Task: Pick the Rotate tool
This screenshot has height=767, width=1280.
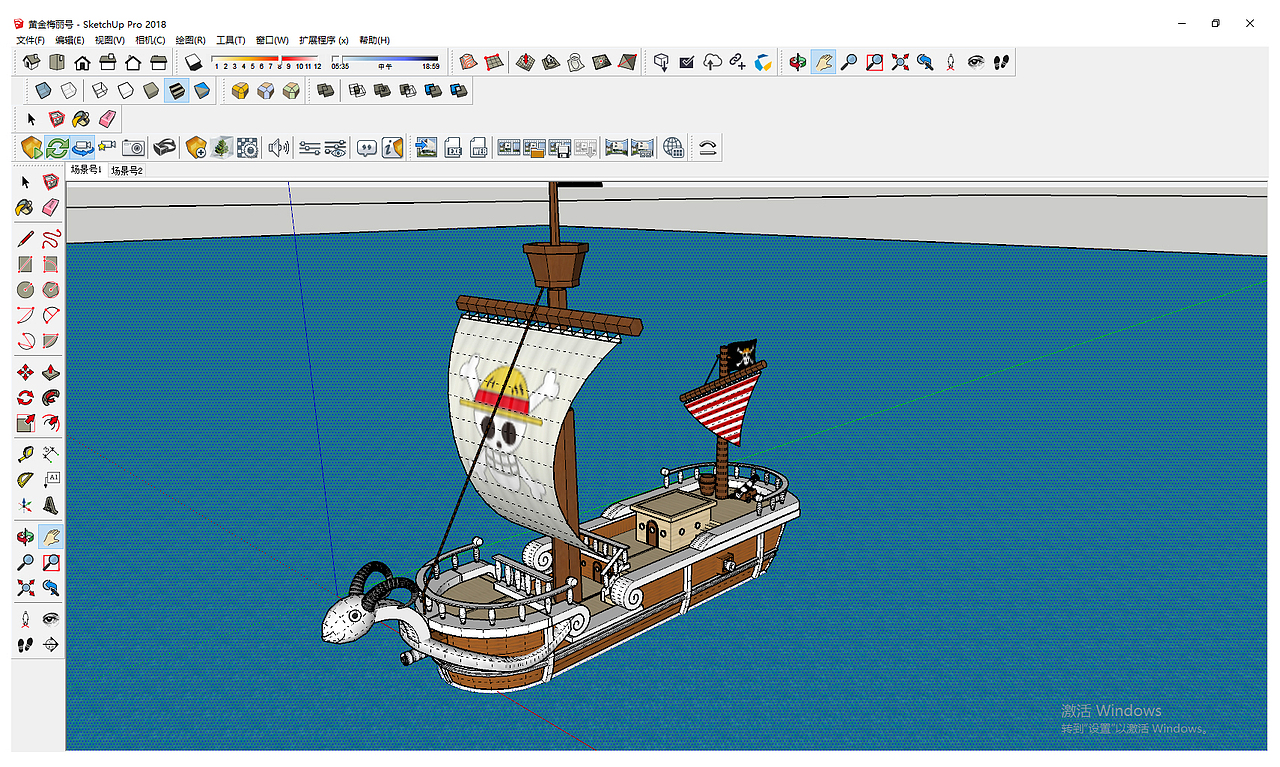Action: coord(25,398)
